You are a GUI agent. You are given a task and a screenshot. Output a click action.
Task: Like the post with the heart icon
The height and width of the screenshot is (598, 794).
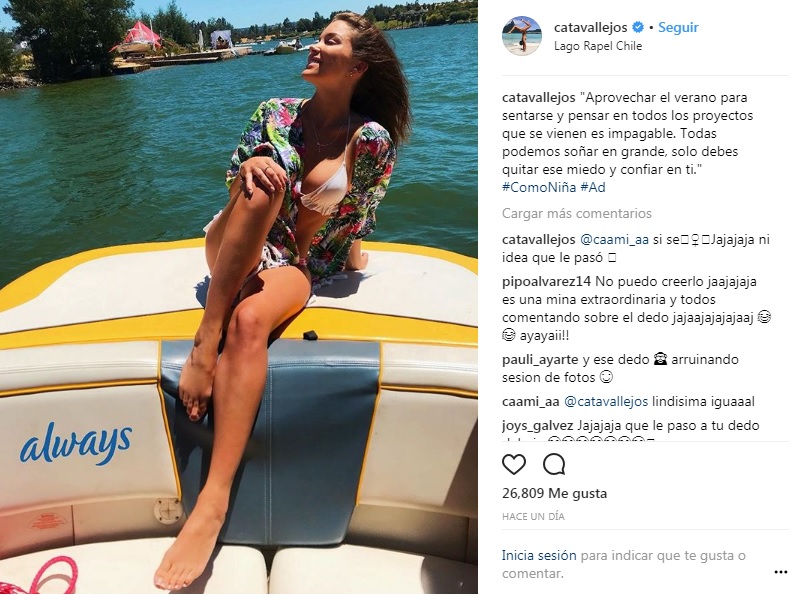(514, 464)
